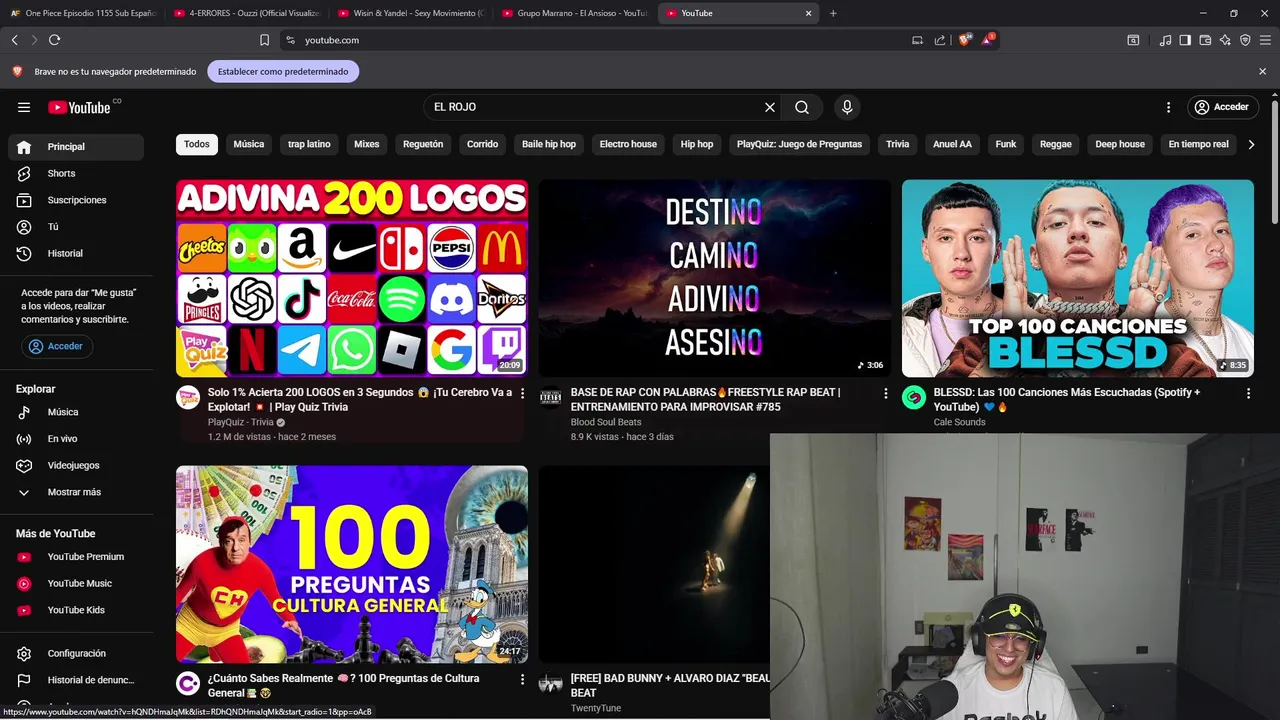Toggle the browser sidebar panel
Viewport: 1280px width, 720px height.
click(1185, 40)
